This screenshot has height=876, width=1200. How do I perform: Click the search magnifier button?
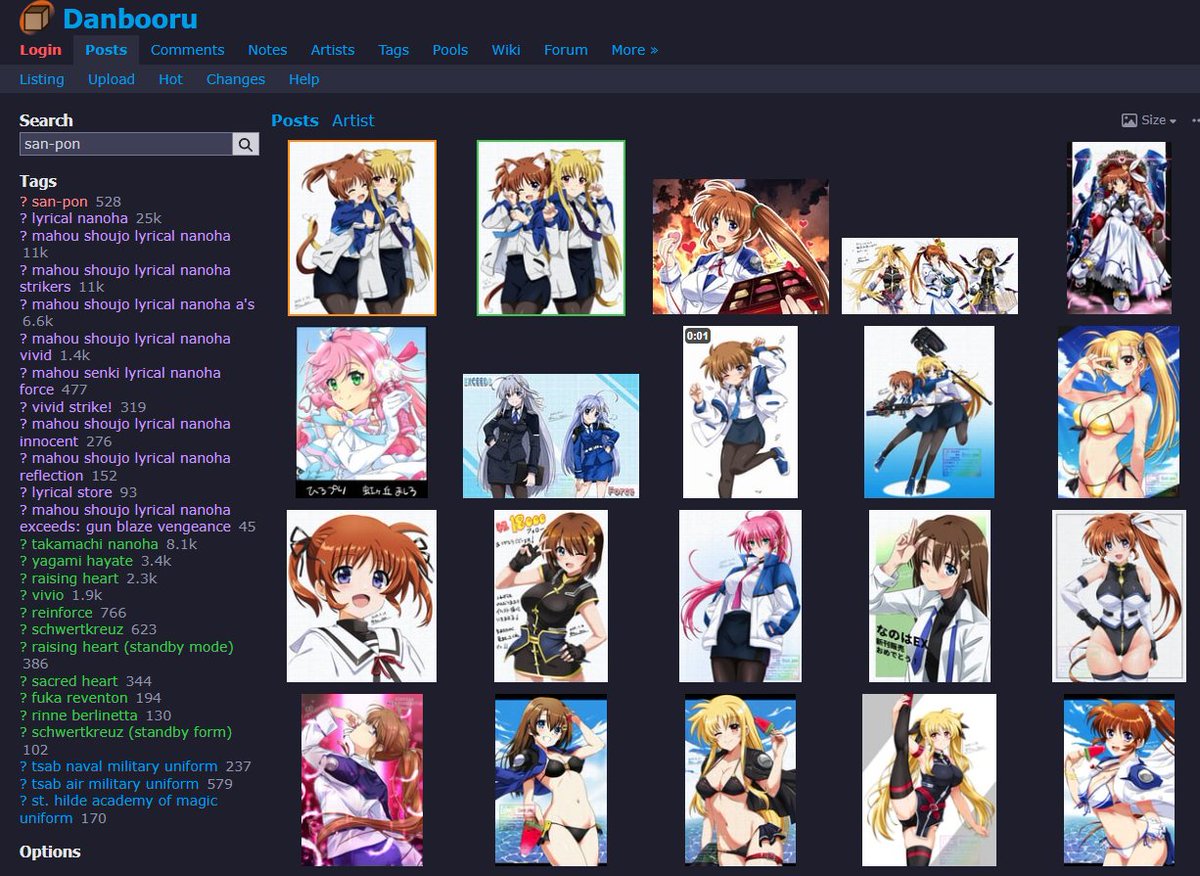(245, 144)
